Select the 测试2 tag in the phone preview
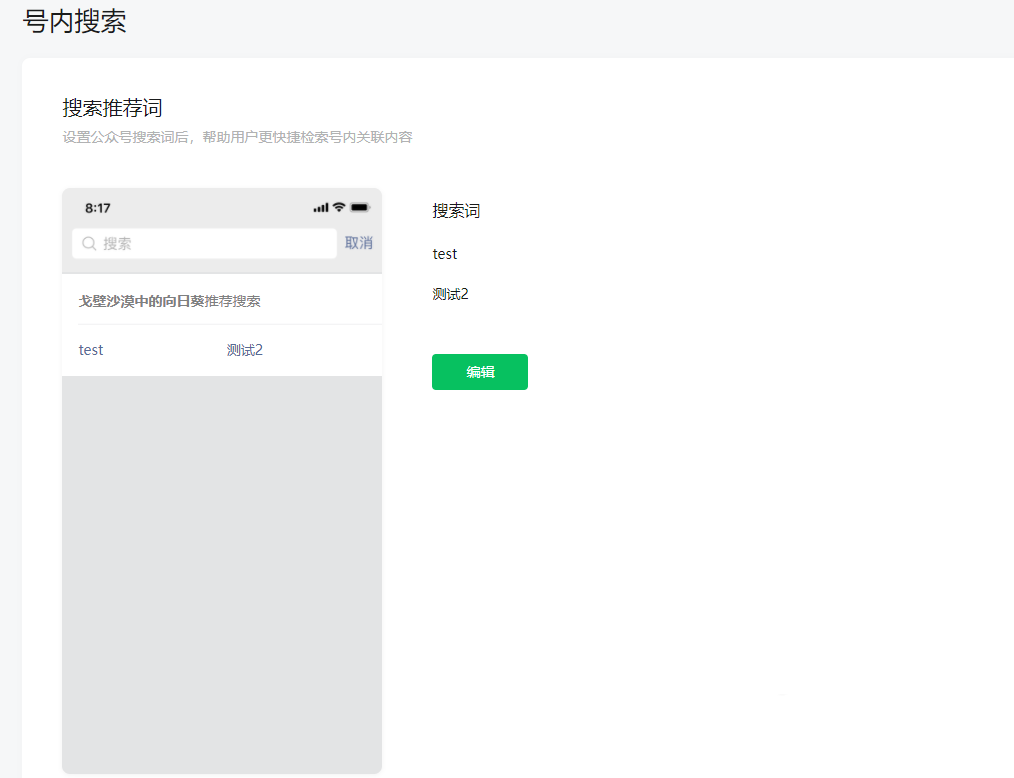This screenshot has width=1014, height=778. pos(245,349)
